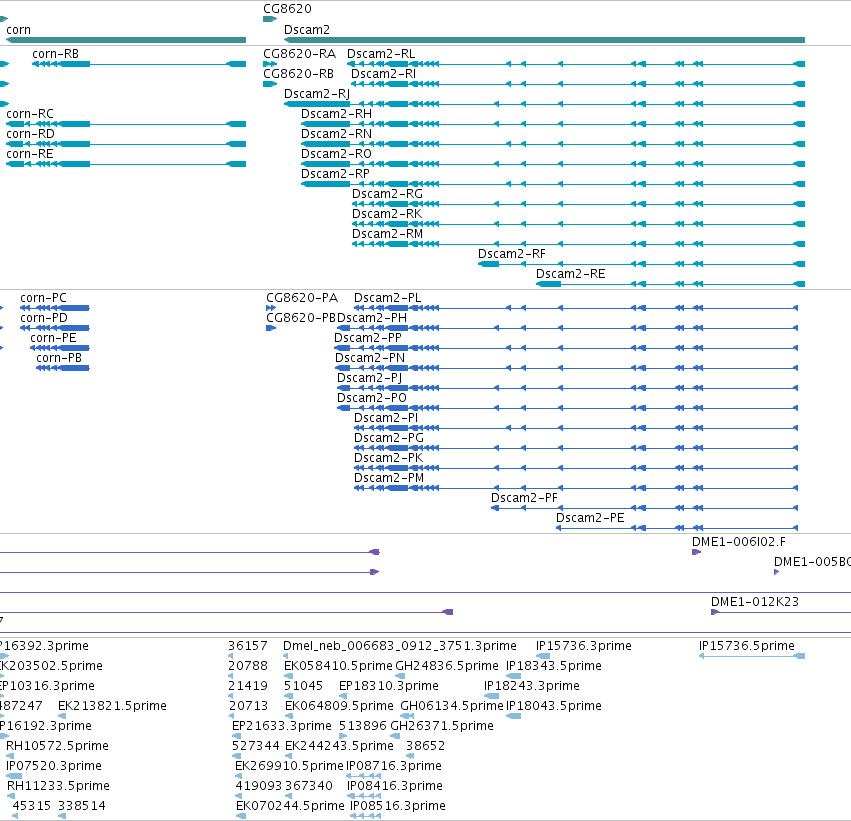Select the IP08716.3prime EST

tap(364, 776)
